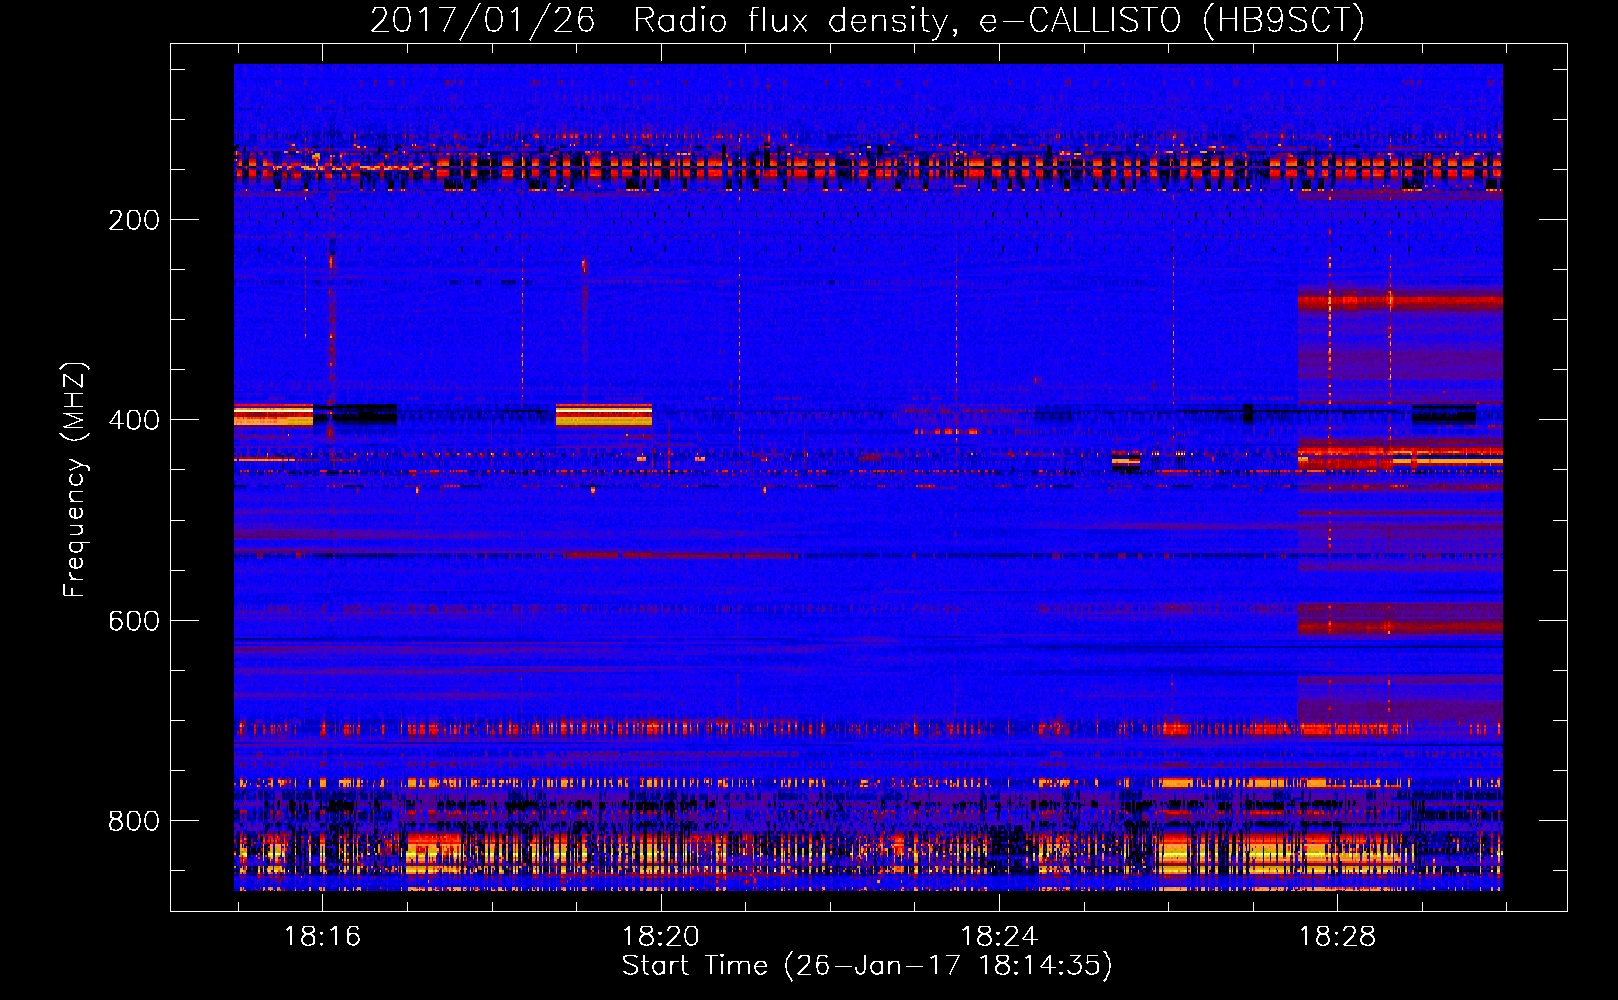Select the 200 frequency tick label
1618x1000 pixels.
[134, 220]
